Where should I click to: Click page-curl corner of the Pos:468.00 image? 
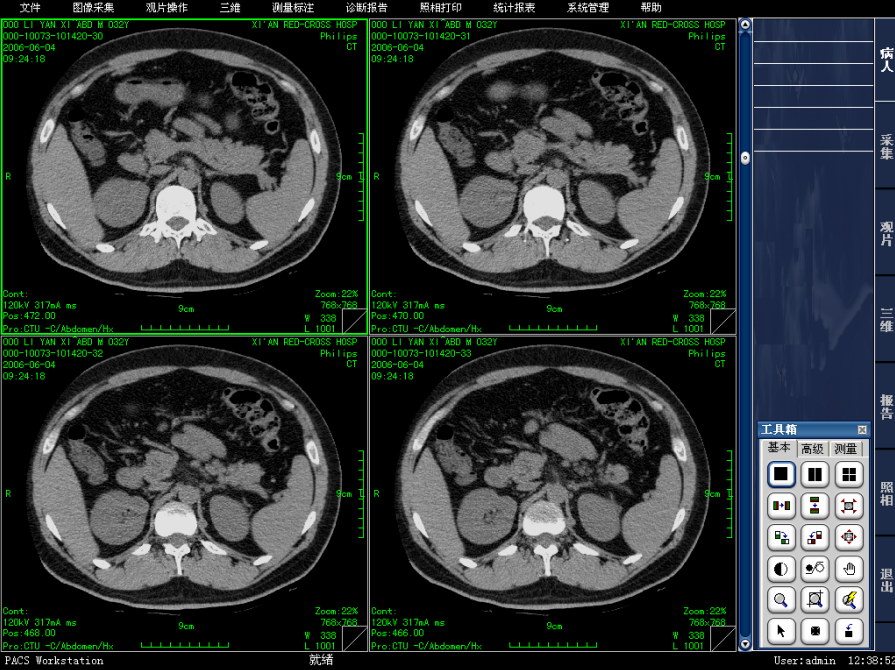pyautogui.click(x=354, y=639)
